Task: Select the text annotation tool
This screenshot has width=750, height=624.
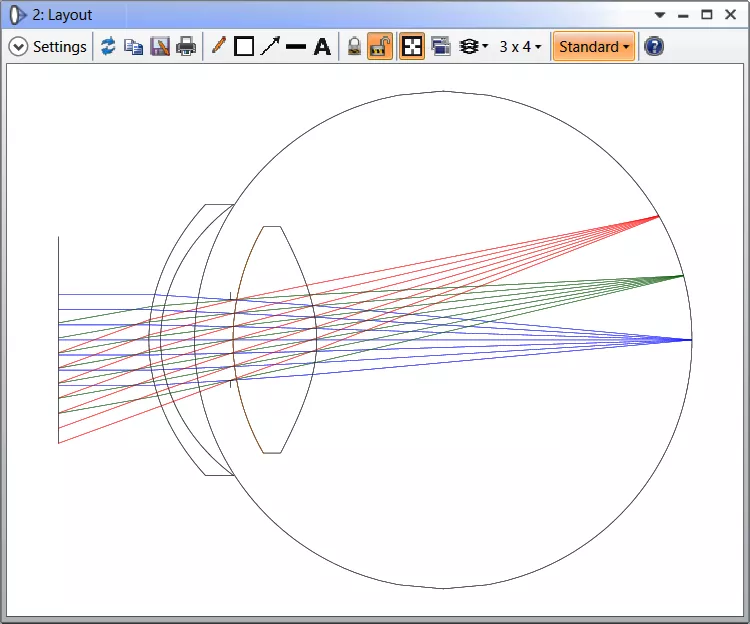Action: 322,47
